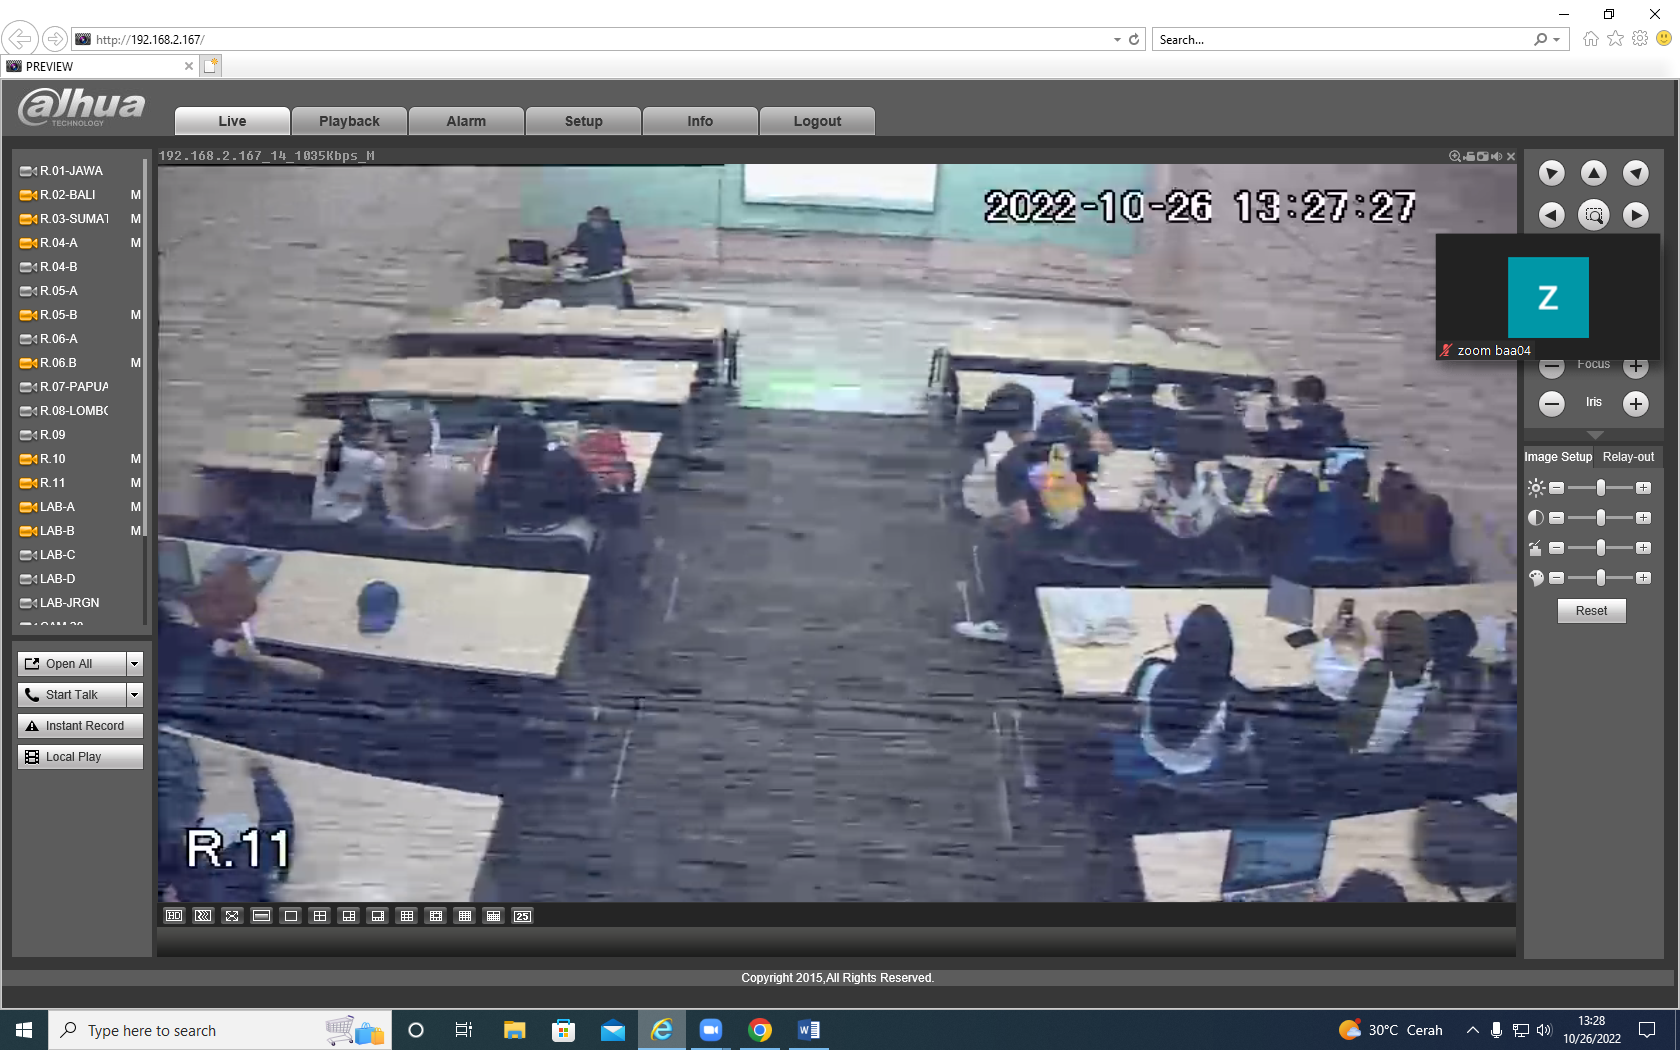Screen dimensions: 1680x1050
Task: Switch to the Relay-out tab
Action: click(x=1628, y=457)
